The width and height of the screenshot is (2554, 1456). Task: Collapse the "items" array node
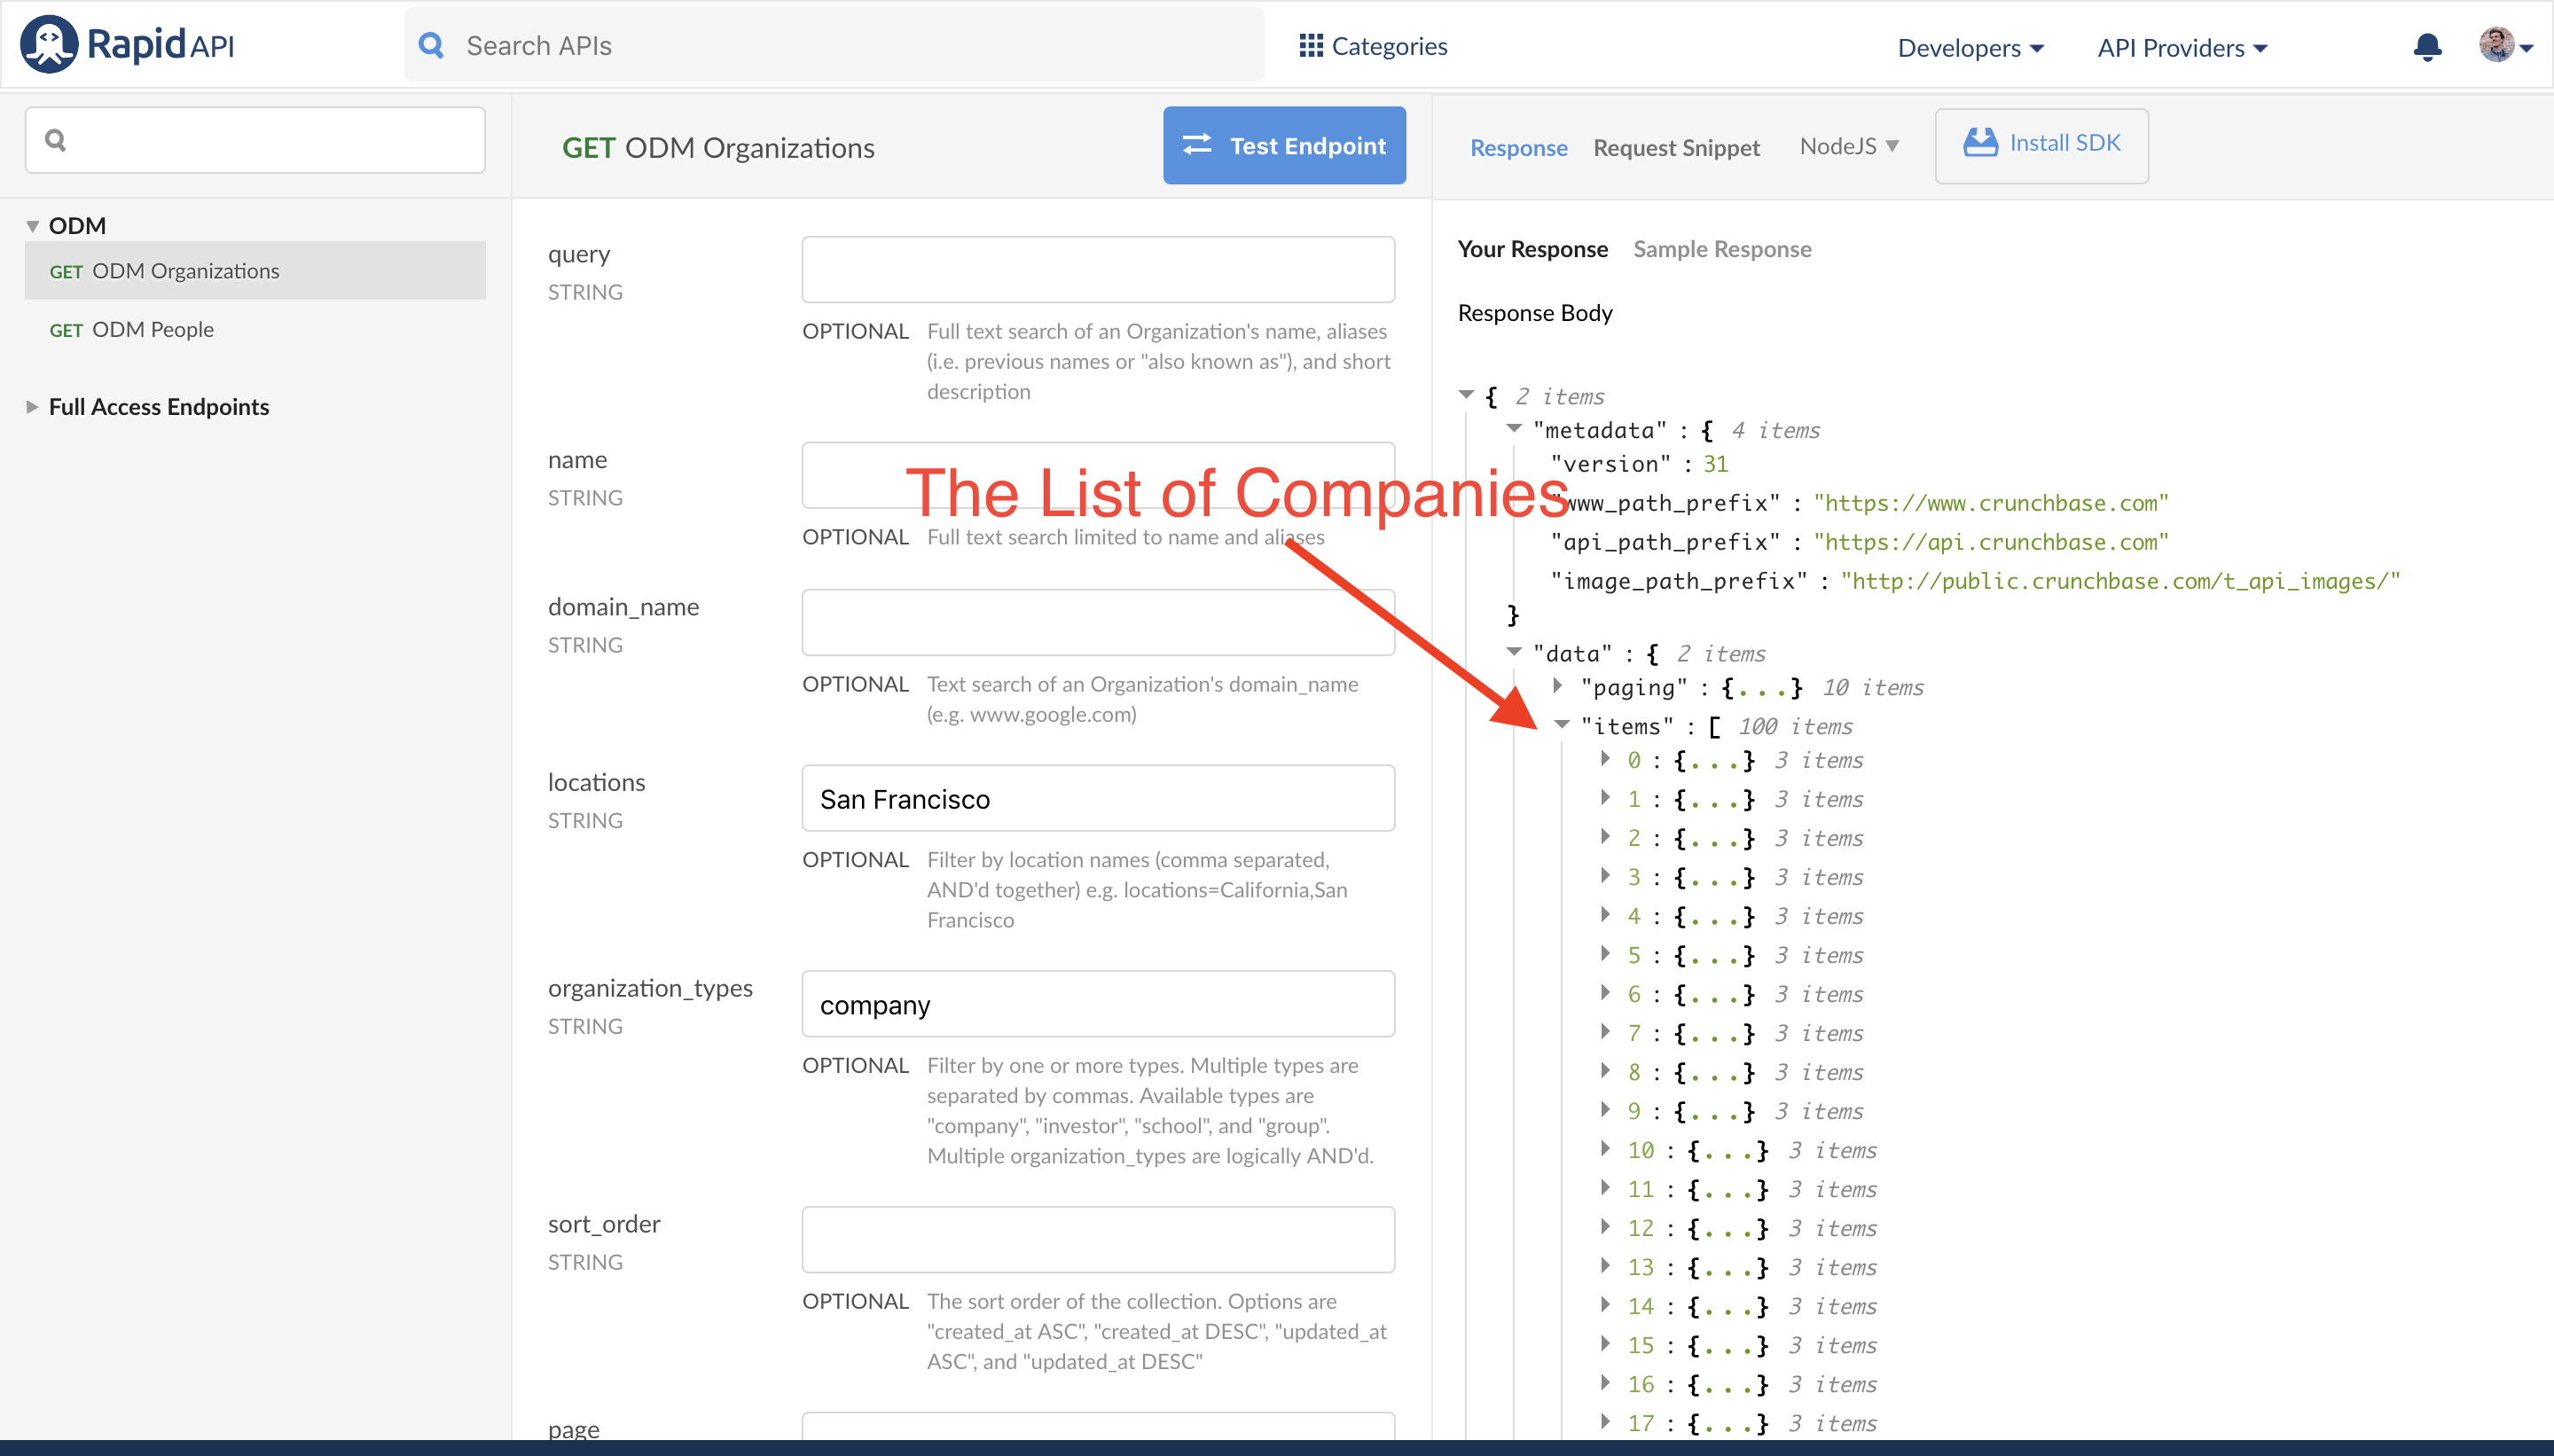point(1561,725)
